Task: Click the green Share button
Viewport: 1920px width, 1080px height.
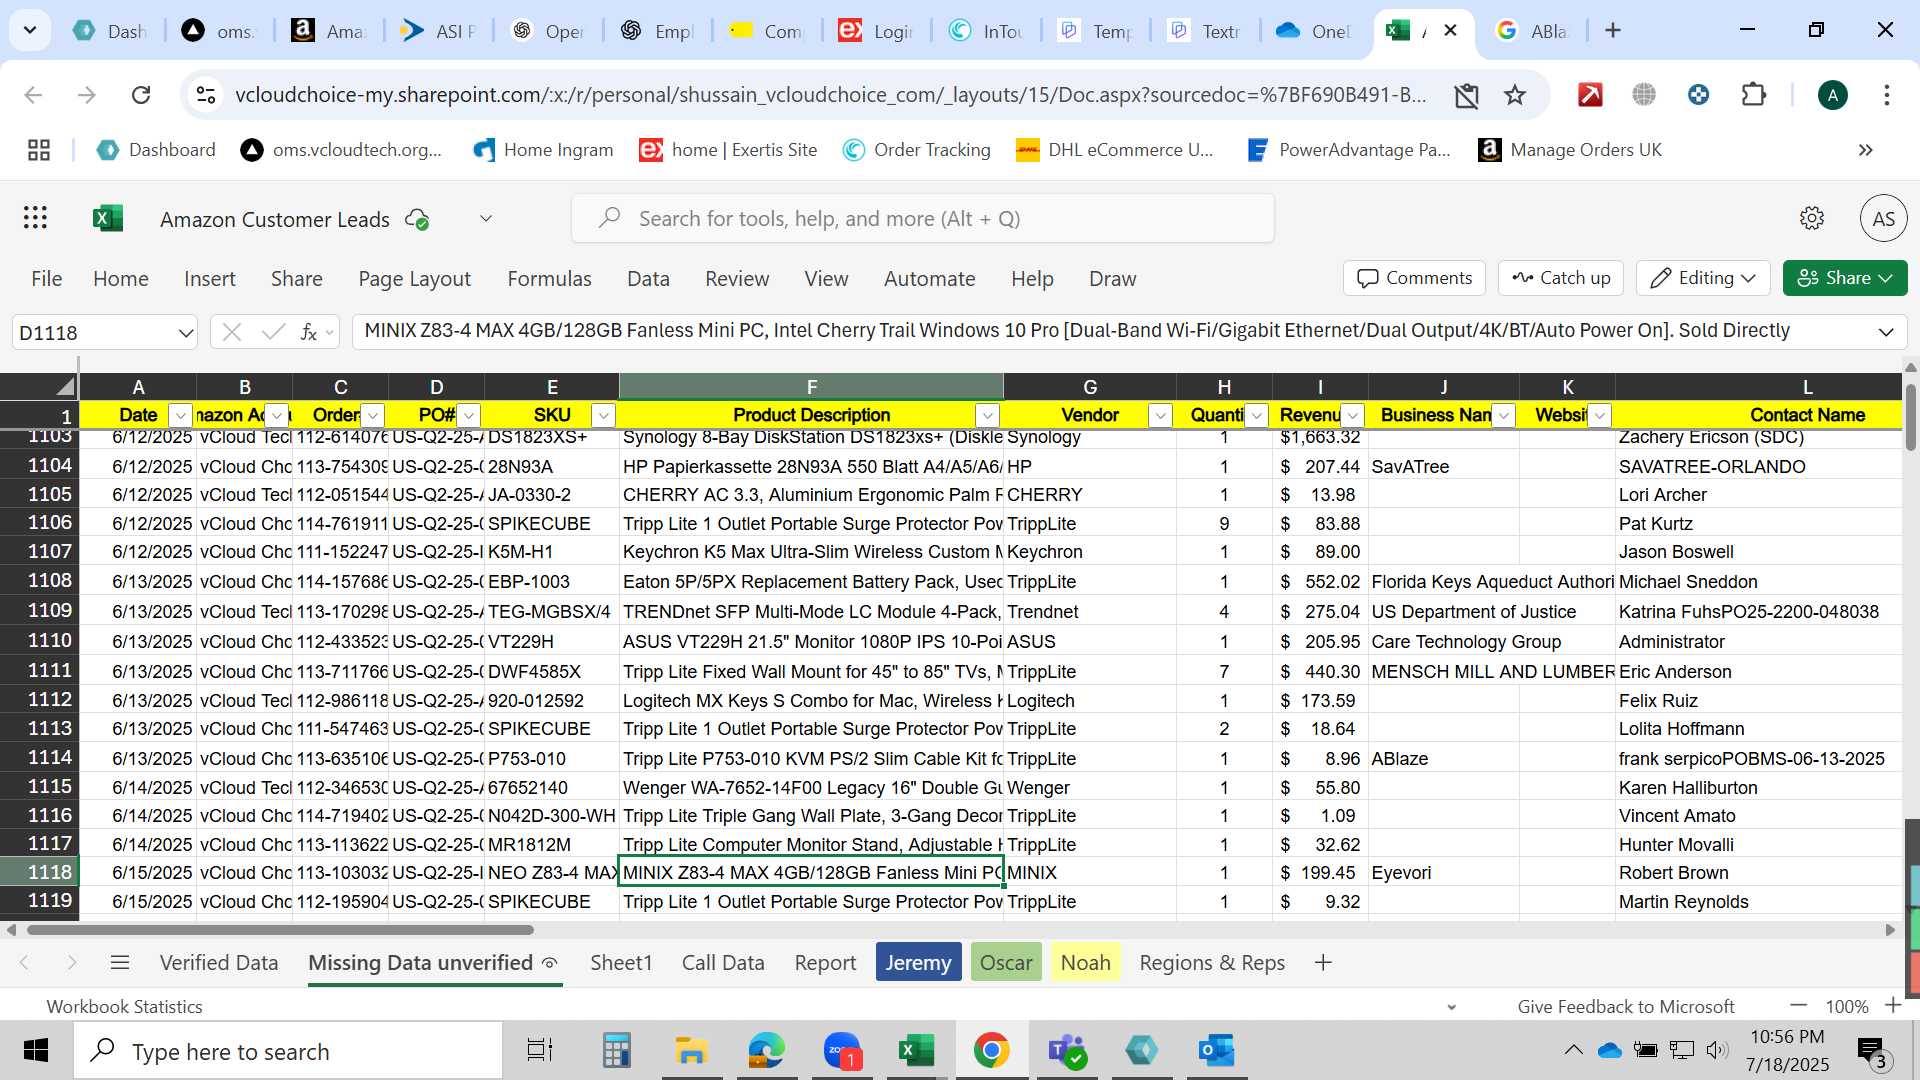Action: click(1844, 278)
